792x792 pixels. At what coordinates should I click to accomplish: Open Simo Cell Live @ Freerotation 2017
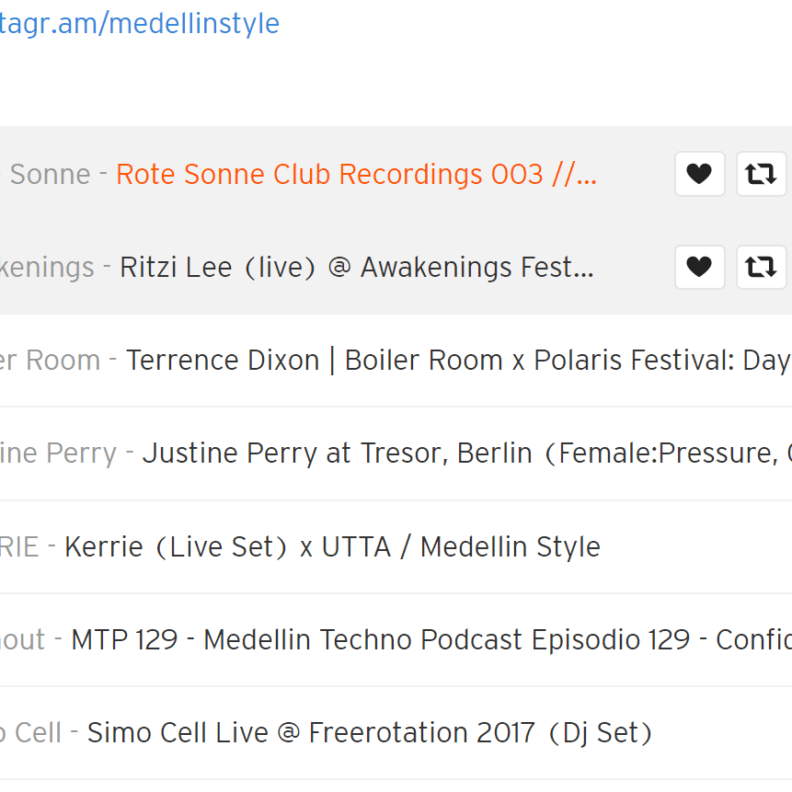pyautogui.click(x=370, y=733)
